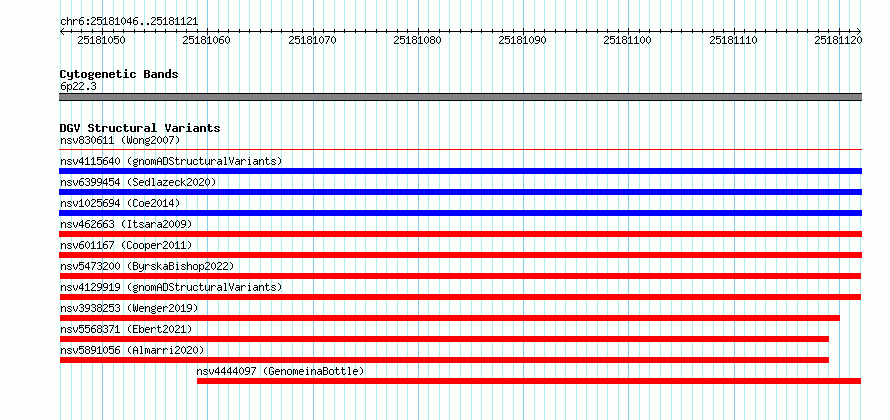The height and width of the screenshot is (420, 890).
Task: Click the nsv830611 (Wong2007) variant label
Action: tap(120, 140)
